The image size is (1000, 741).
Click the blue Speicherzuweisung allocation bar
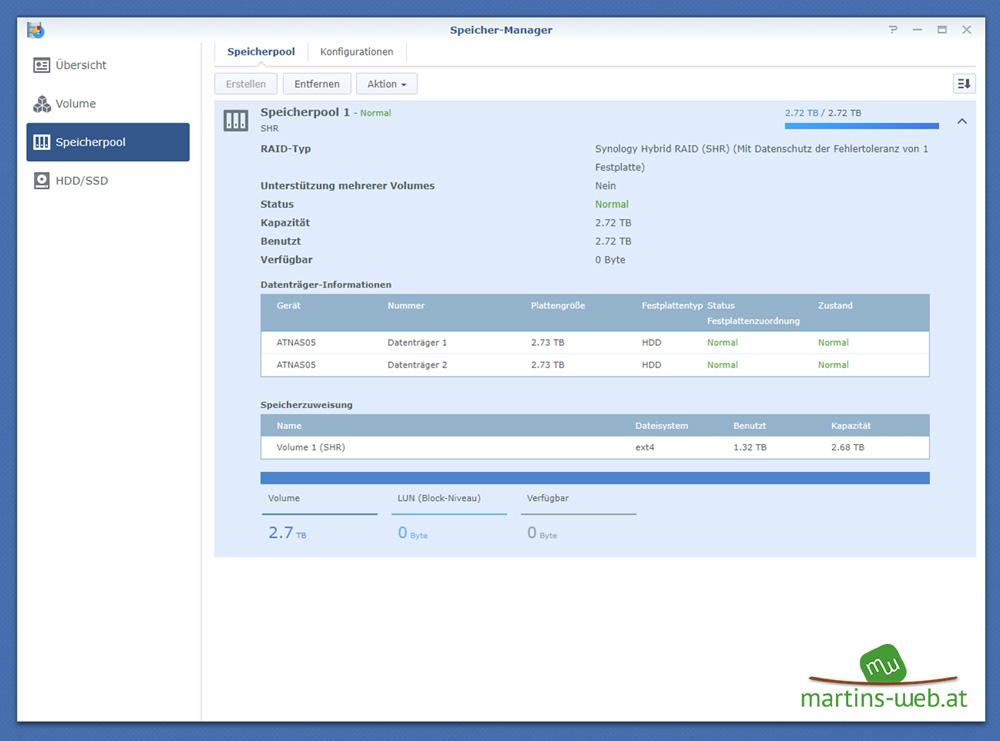(595, 478)
